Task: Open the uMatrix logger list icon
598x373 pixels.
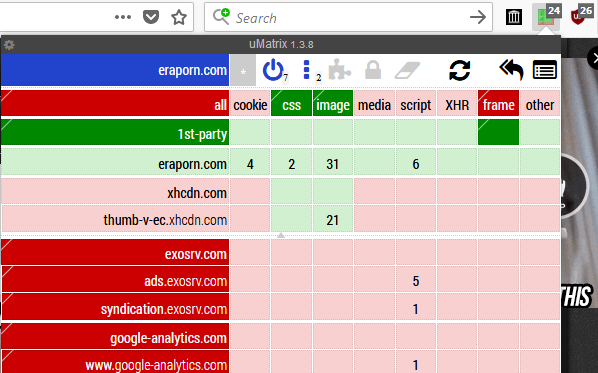Action: tap(545, 70)
